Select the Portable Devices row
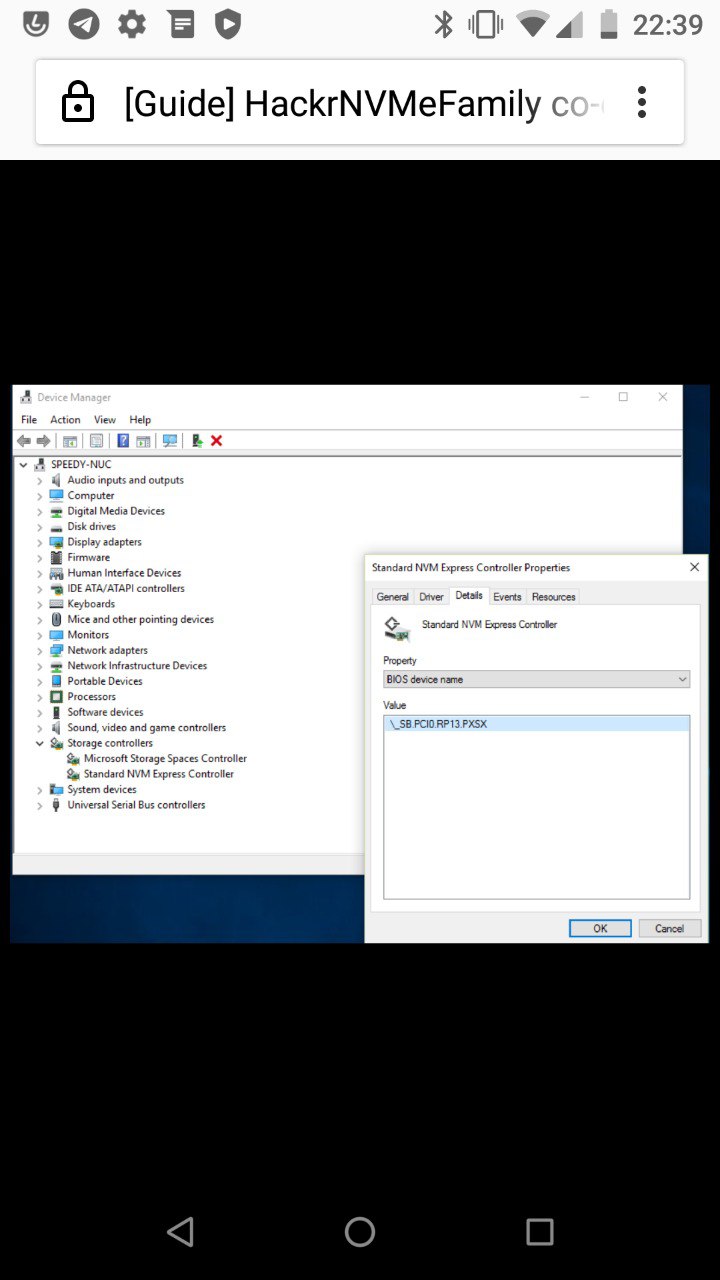Viewport: 720px width, 1280px height. click(105, 681)
